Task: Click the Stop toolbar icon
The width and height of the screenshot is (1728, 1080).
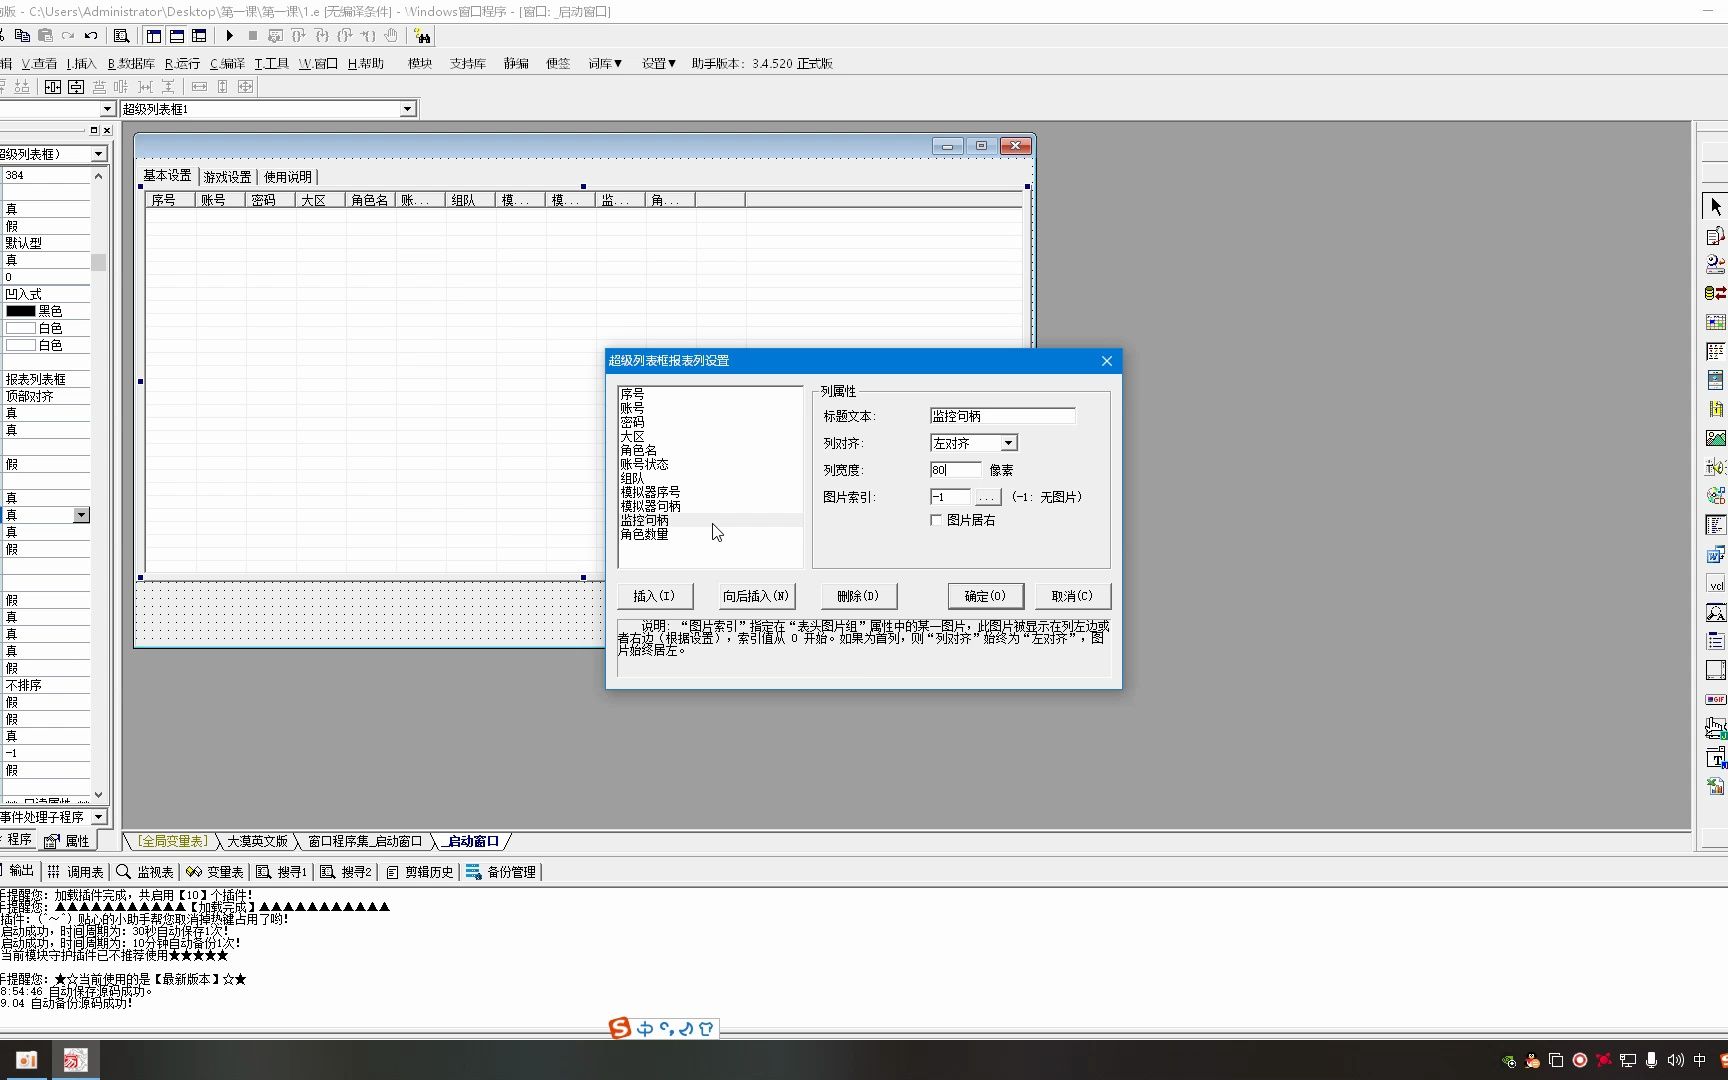Action: click(x=253, y=36)
